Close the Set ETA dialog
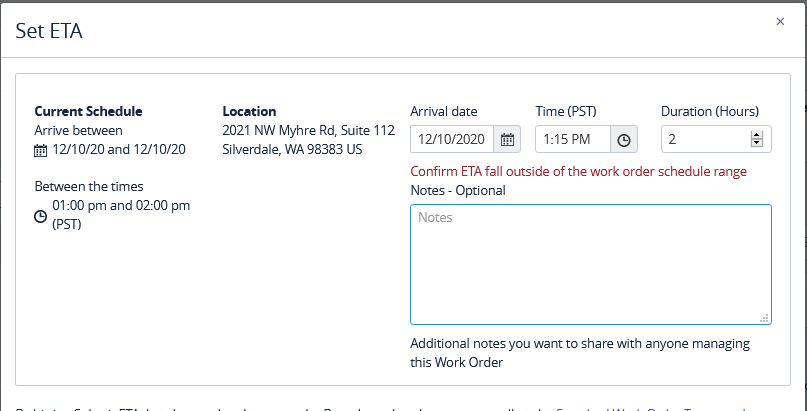 (780, 22)
